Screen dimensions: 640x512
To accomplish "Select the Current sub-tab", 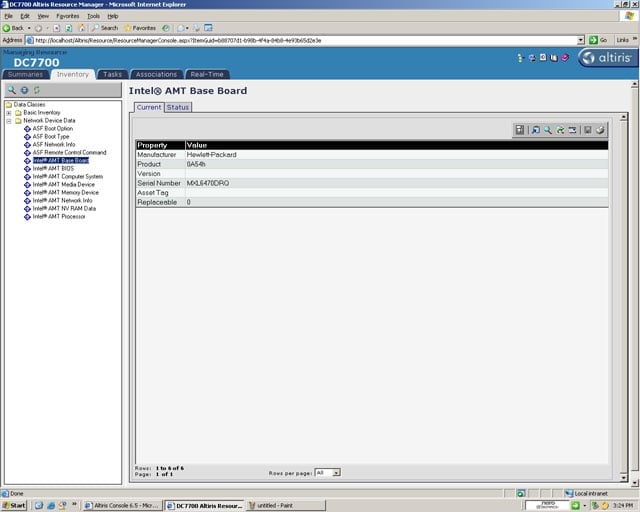I will [x=149, y=107].
